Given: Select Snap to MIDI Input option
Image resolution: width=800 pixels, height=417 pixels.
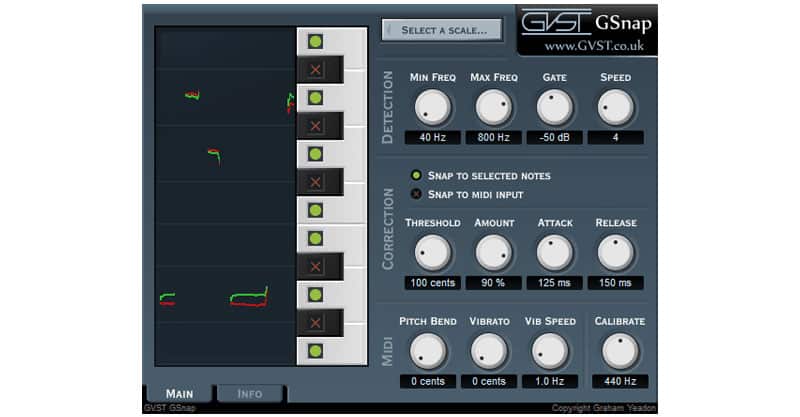Looking at the screenshot, I should point(467,194).
